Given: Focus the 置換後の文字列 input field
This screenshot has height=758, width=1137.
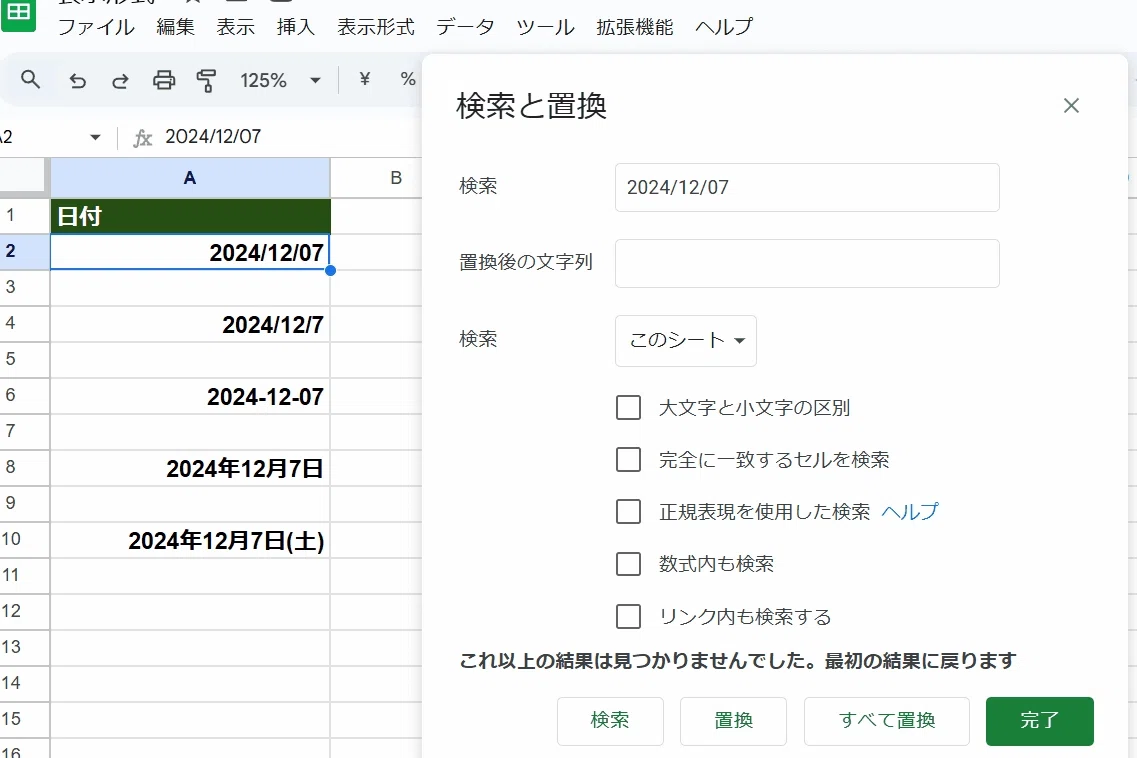Looking at the screenshot, I should click(x=807, y=263).
